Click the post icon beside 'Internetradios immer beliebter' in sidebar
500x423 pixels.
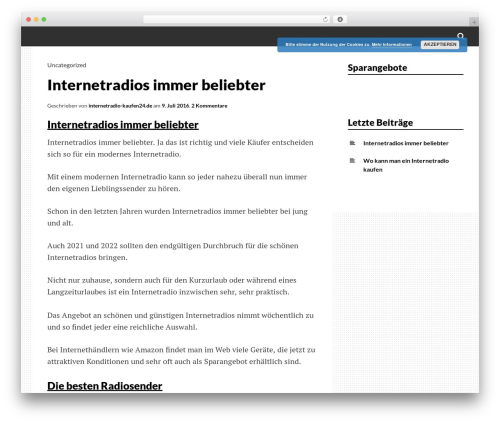[x=352, y=143]
